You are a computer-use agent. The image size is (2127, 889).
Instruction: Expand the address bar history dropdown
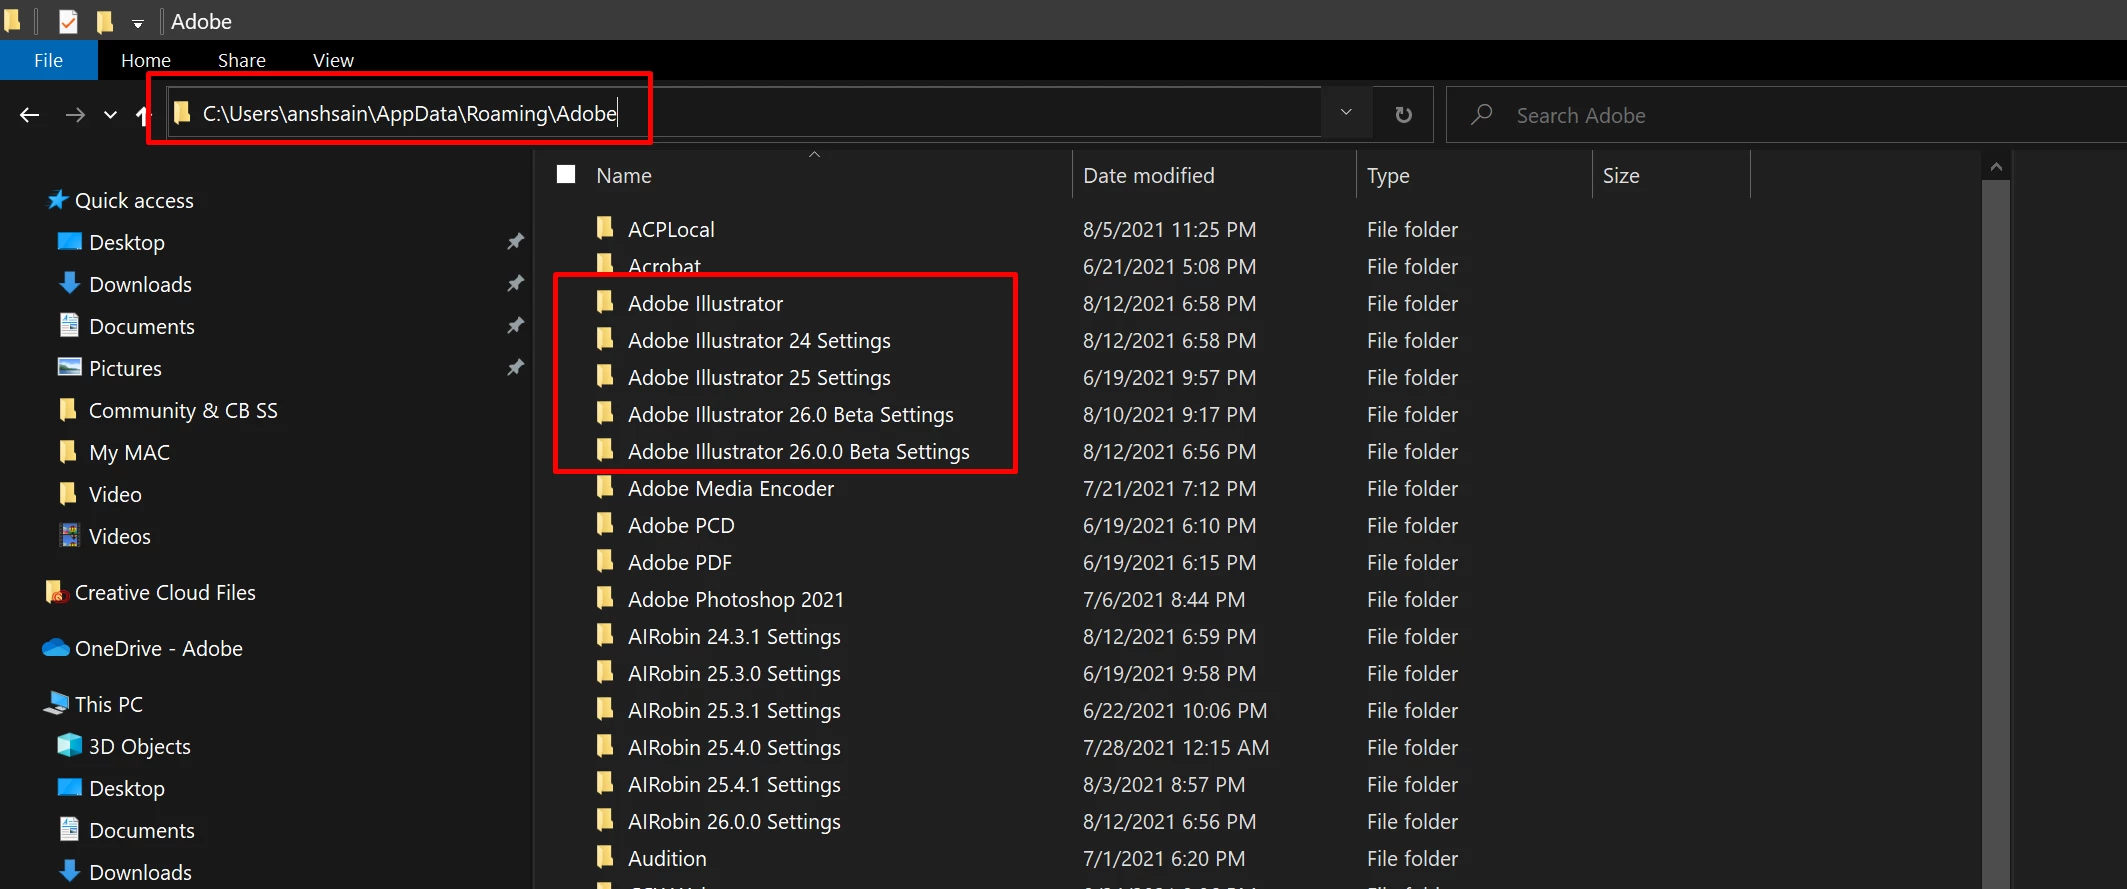[1346, 113]
